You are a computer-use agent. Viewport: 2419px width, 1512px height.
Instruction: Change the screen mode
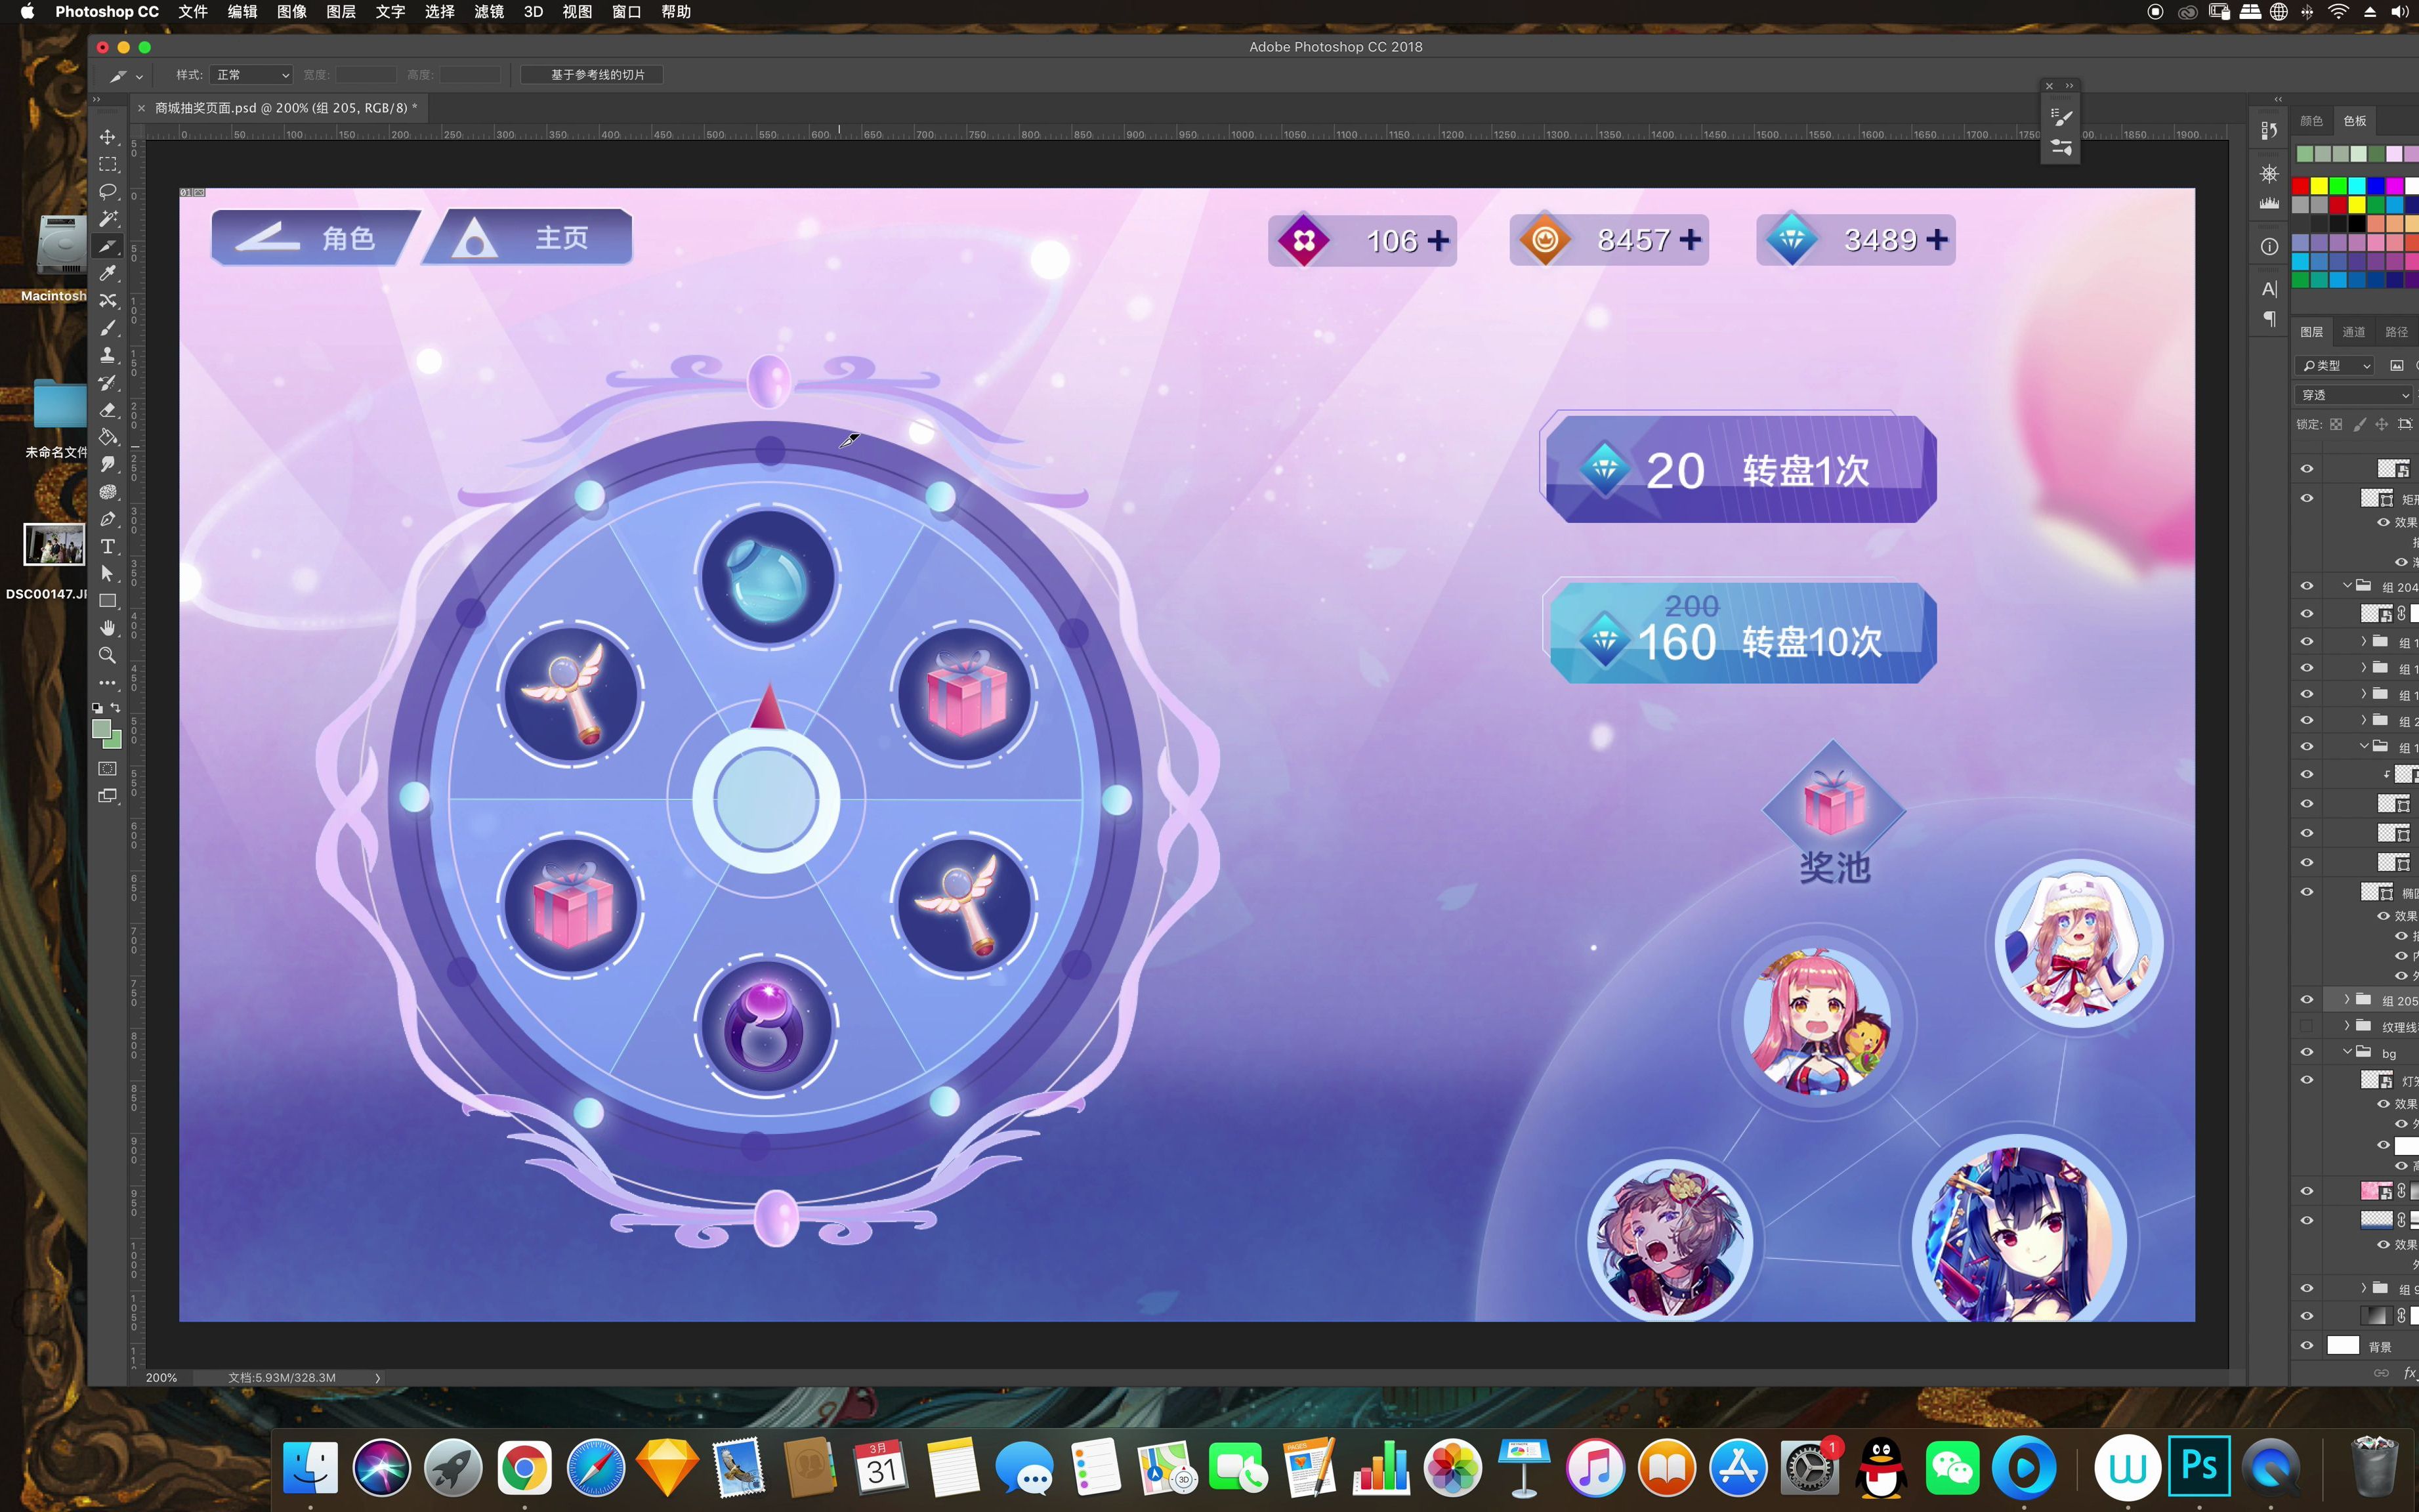(x=108, y=796)
